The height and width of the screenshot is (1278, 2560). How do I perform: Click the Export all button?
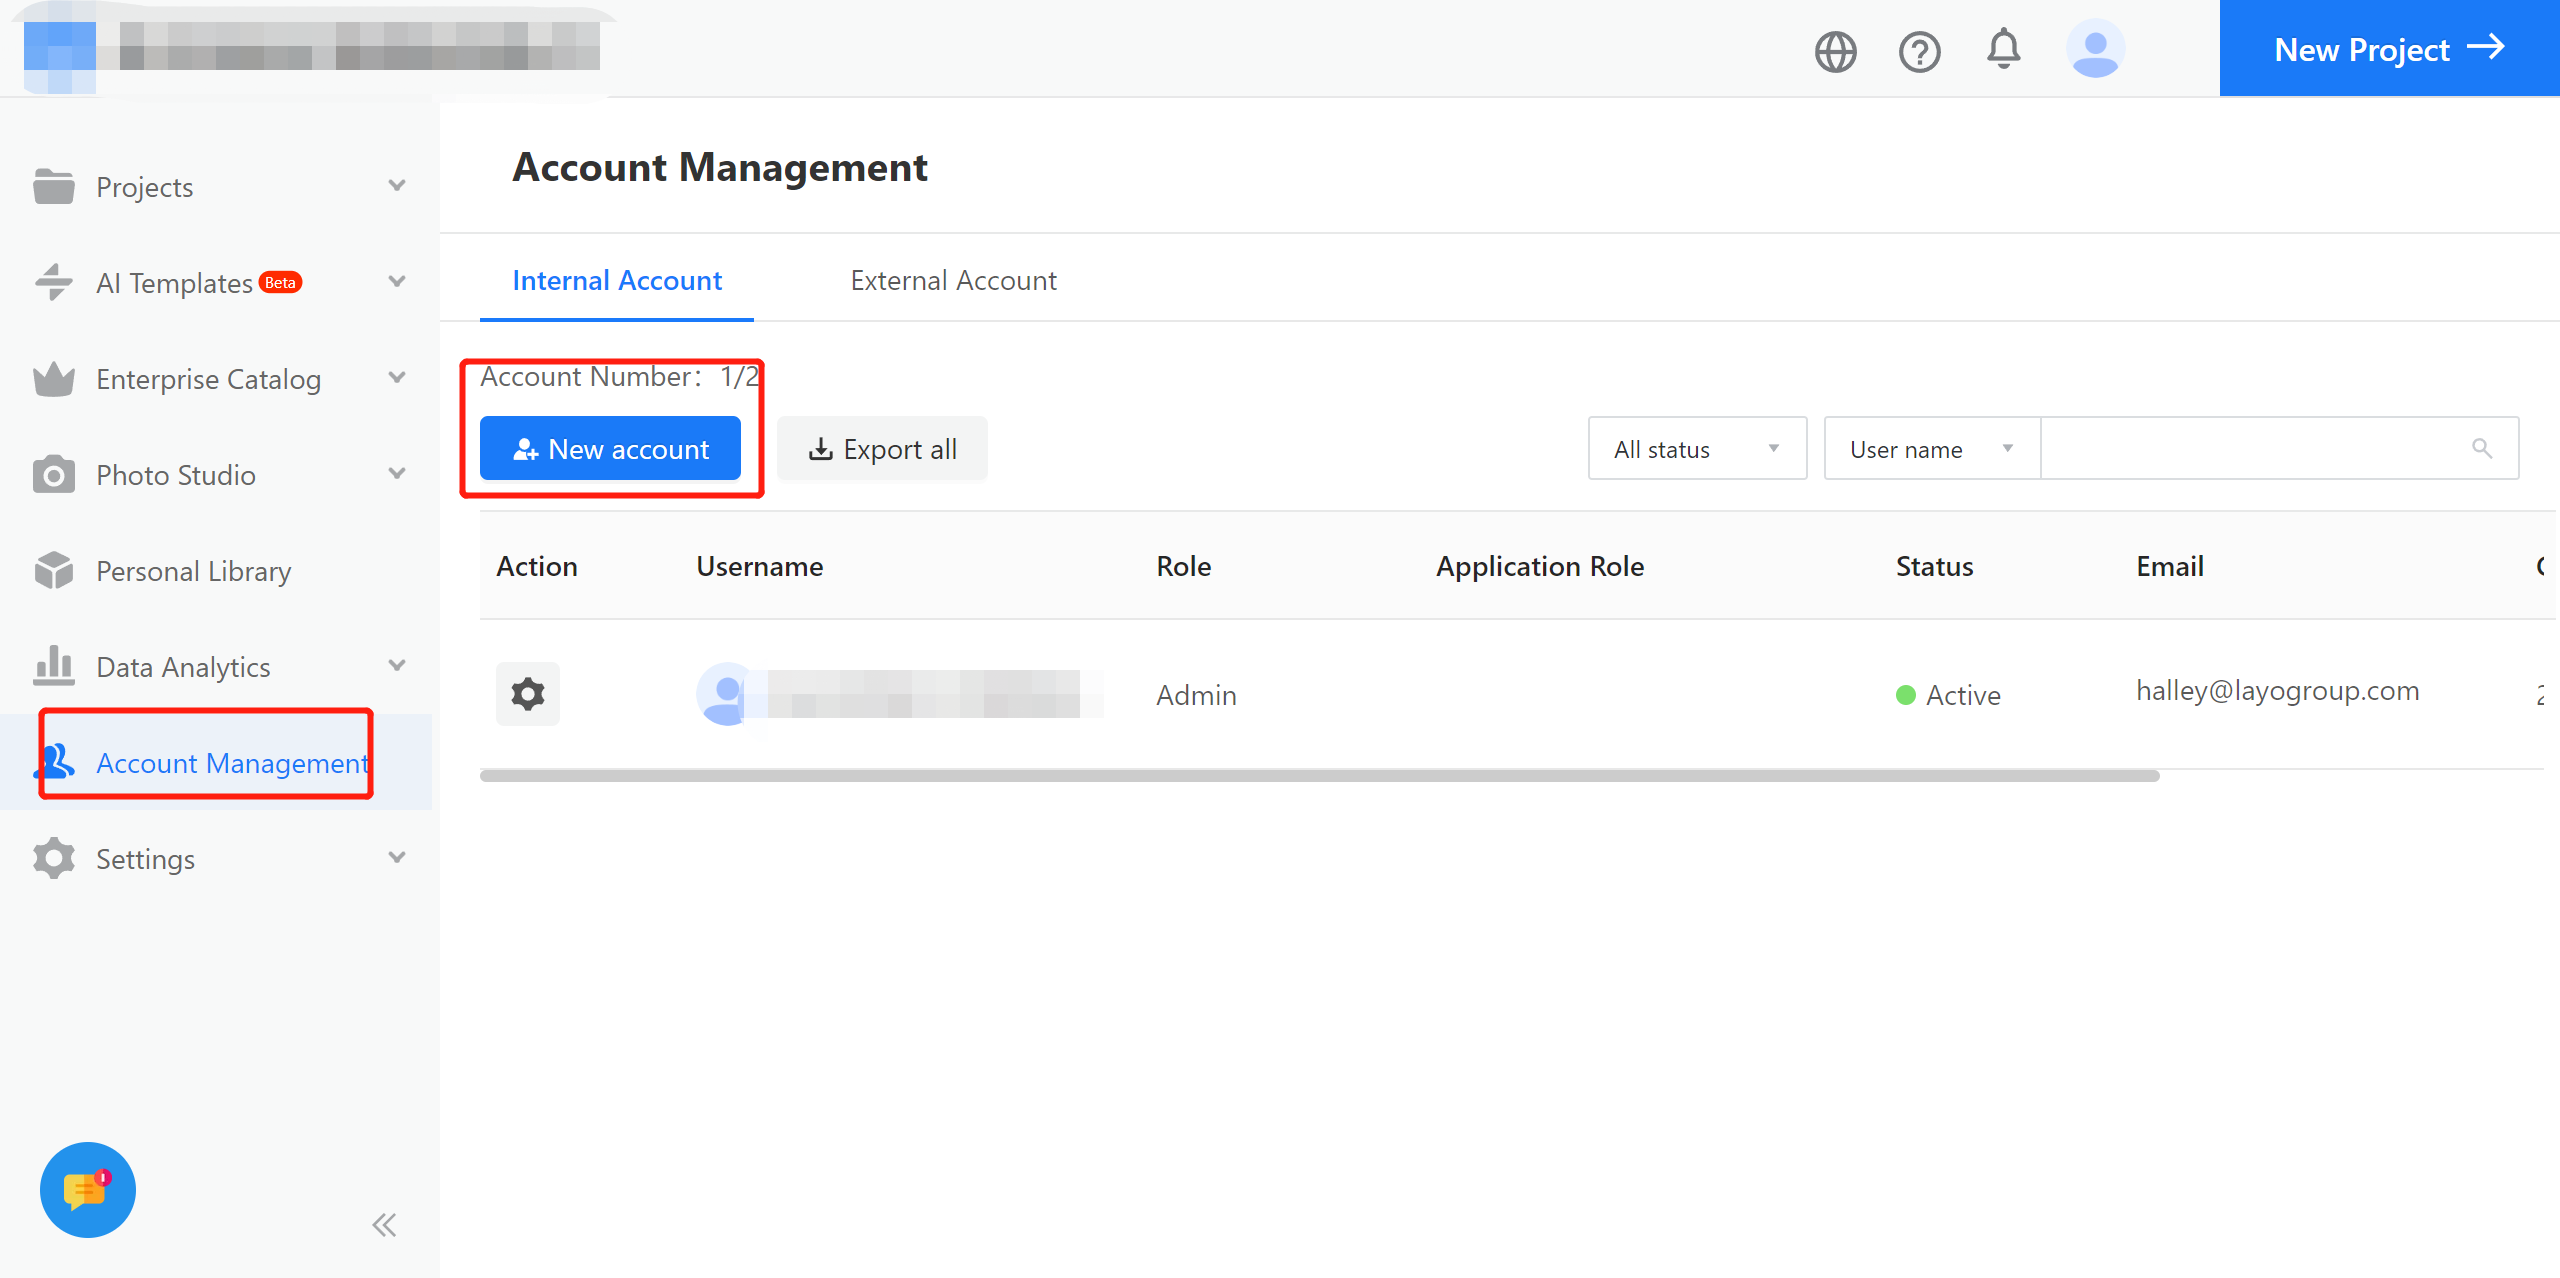pos(882,449)
